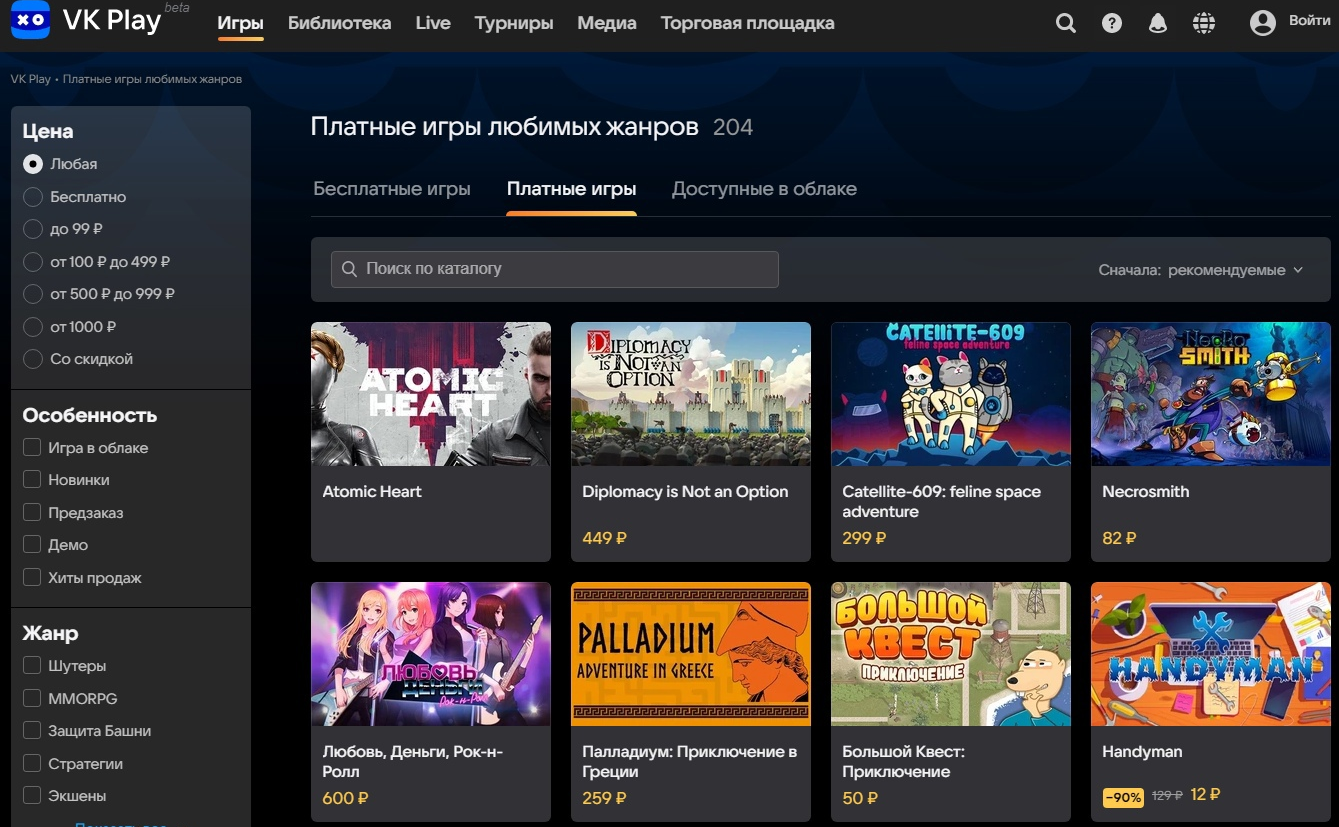Open Diplomacy is Not an Option cover image
The width and height of the screenshot is (1339, 827).
tap(691, 394)
